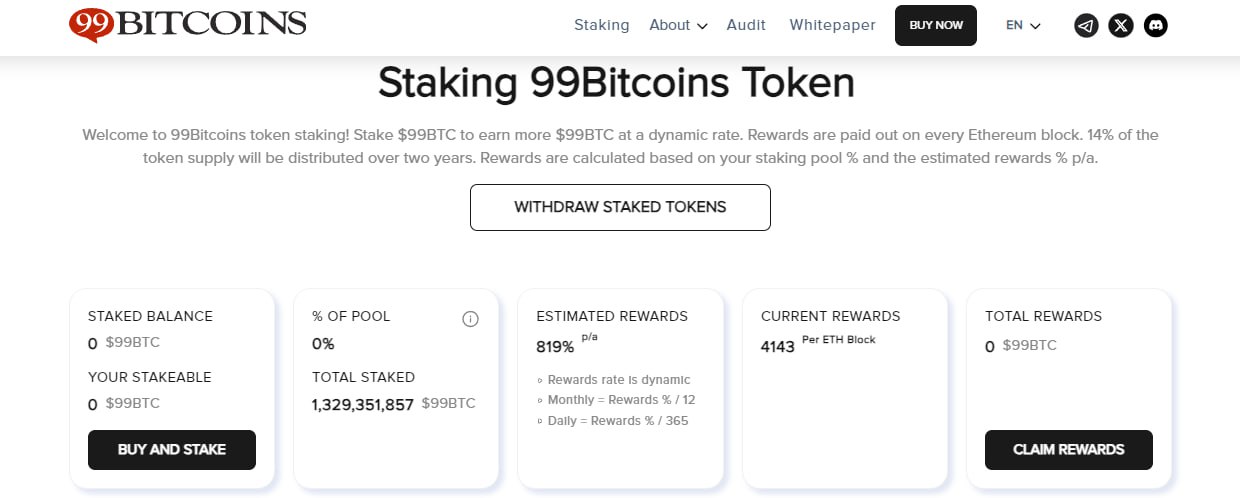Open the Audit nav item
Viewport: 1240px width, 498px height.
[x=746, y=25]
